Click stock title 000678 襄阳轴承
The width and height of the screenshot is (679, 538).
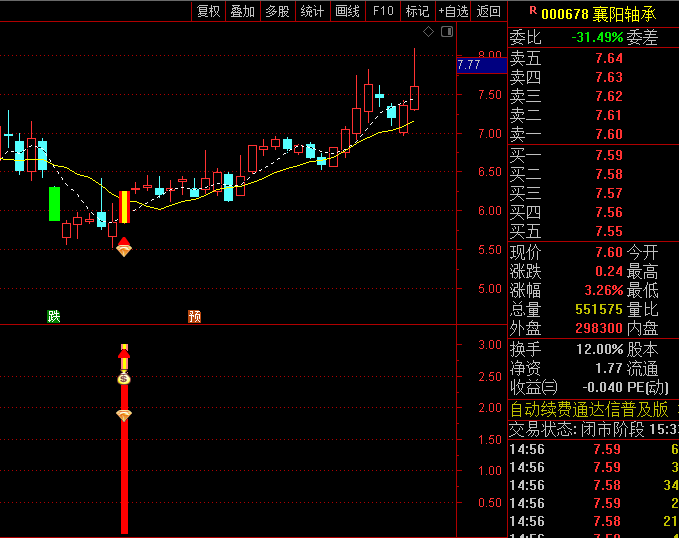pyautogui.click(x=598, y=14)
